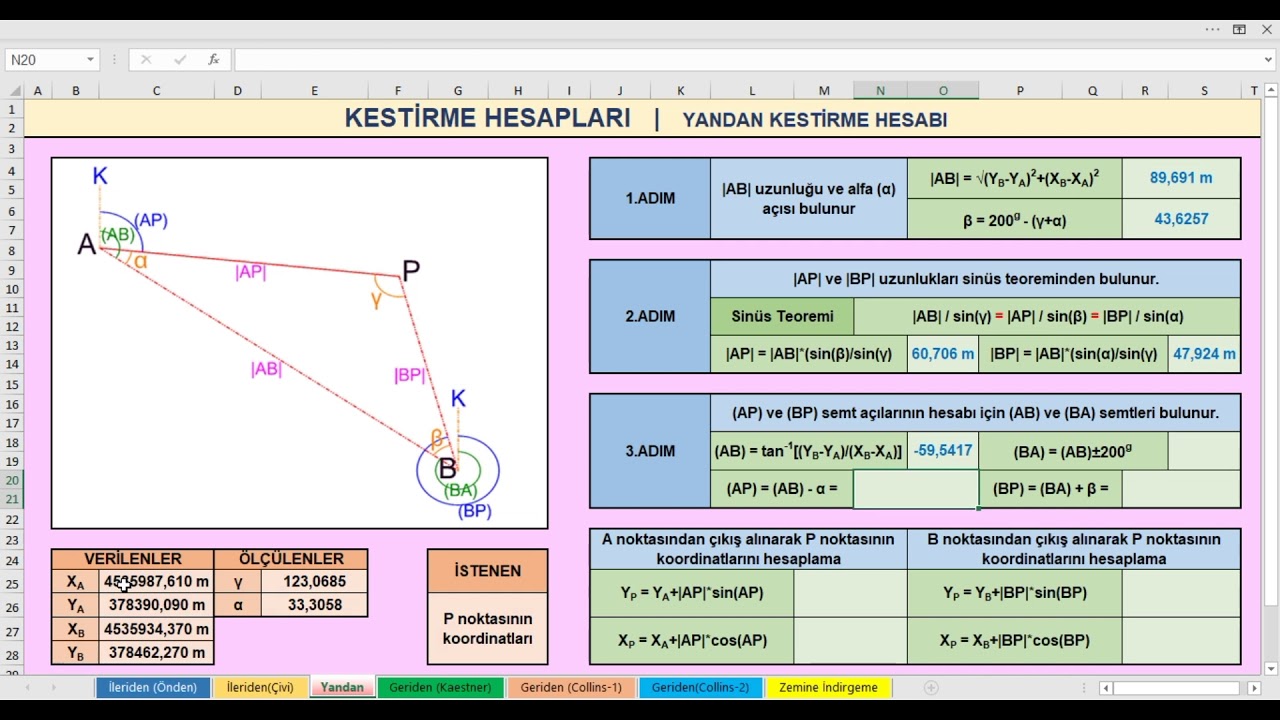The height and width of the screenshot is (720, 1280).
Task: Select the γ value cell 123,0685
Action: tap(314, 581)
